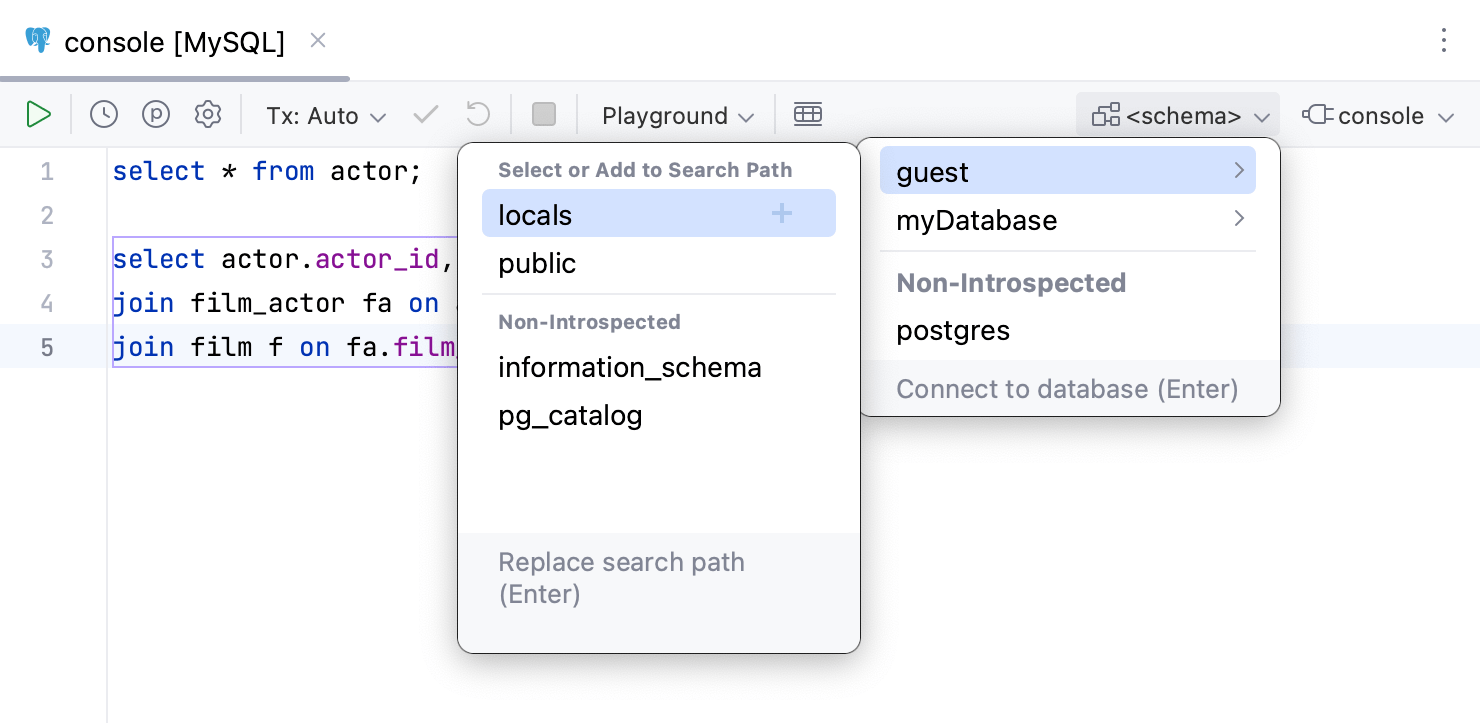Select the public schema entry

(x=537, y=263)
